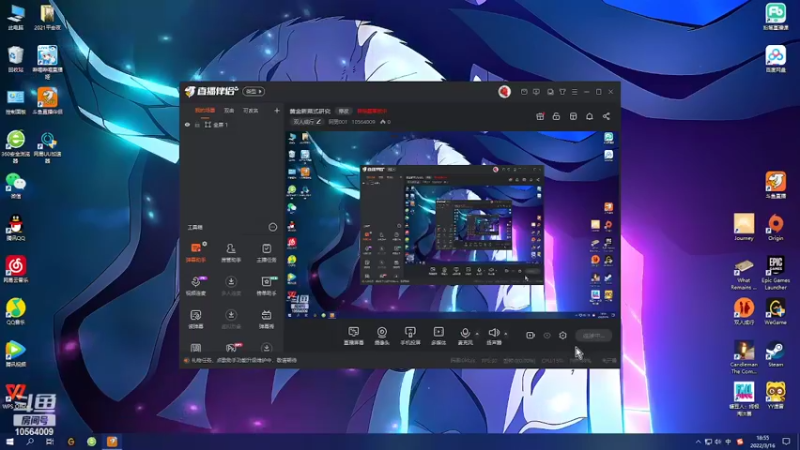
Task: Open the notifications bell icon
Action: (589, 116)
